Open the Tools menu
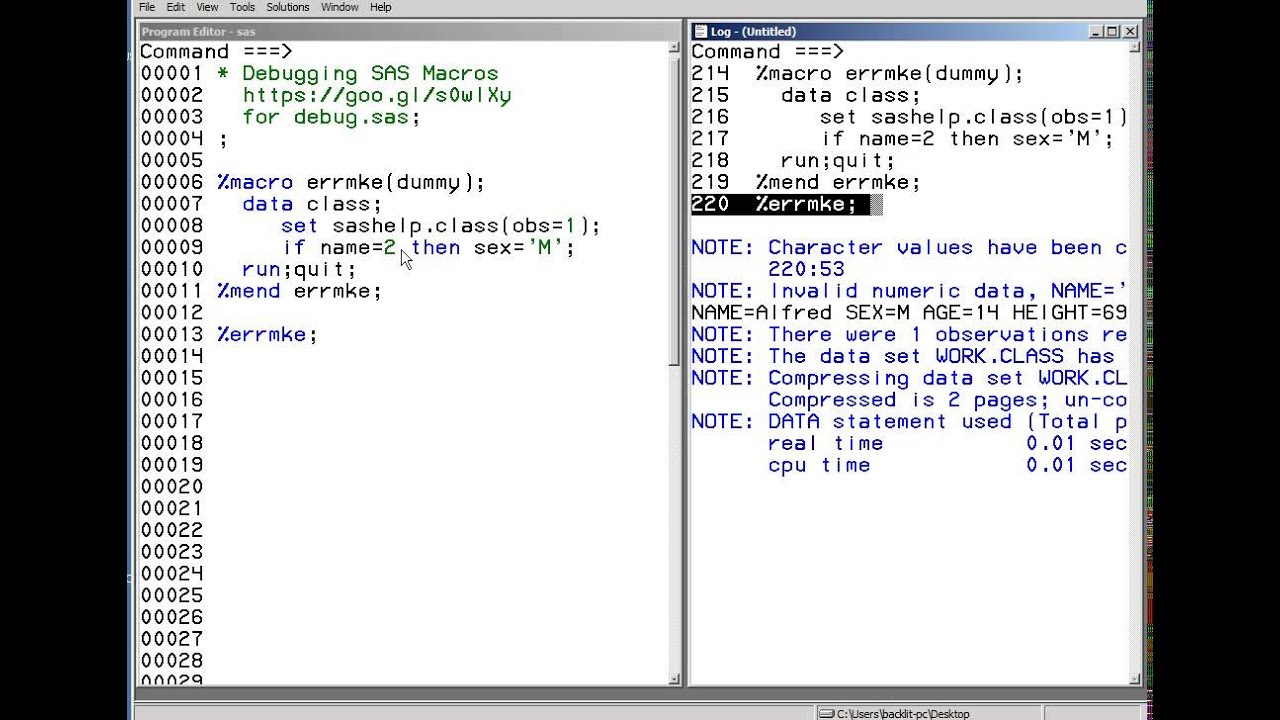Viewport: 1280px width, 720px height. pos(242,7)
